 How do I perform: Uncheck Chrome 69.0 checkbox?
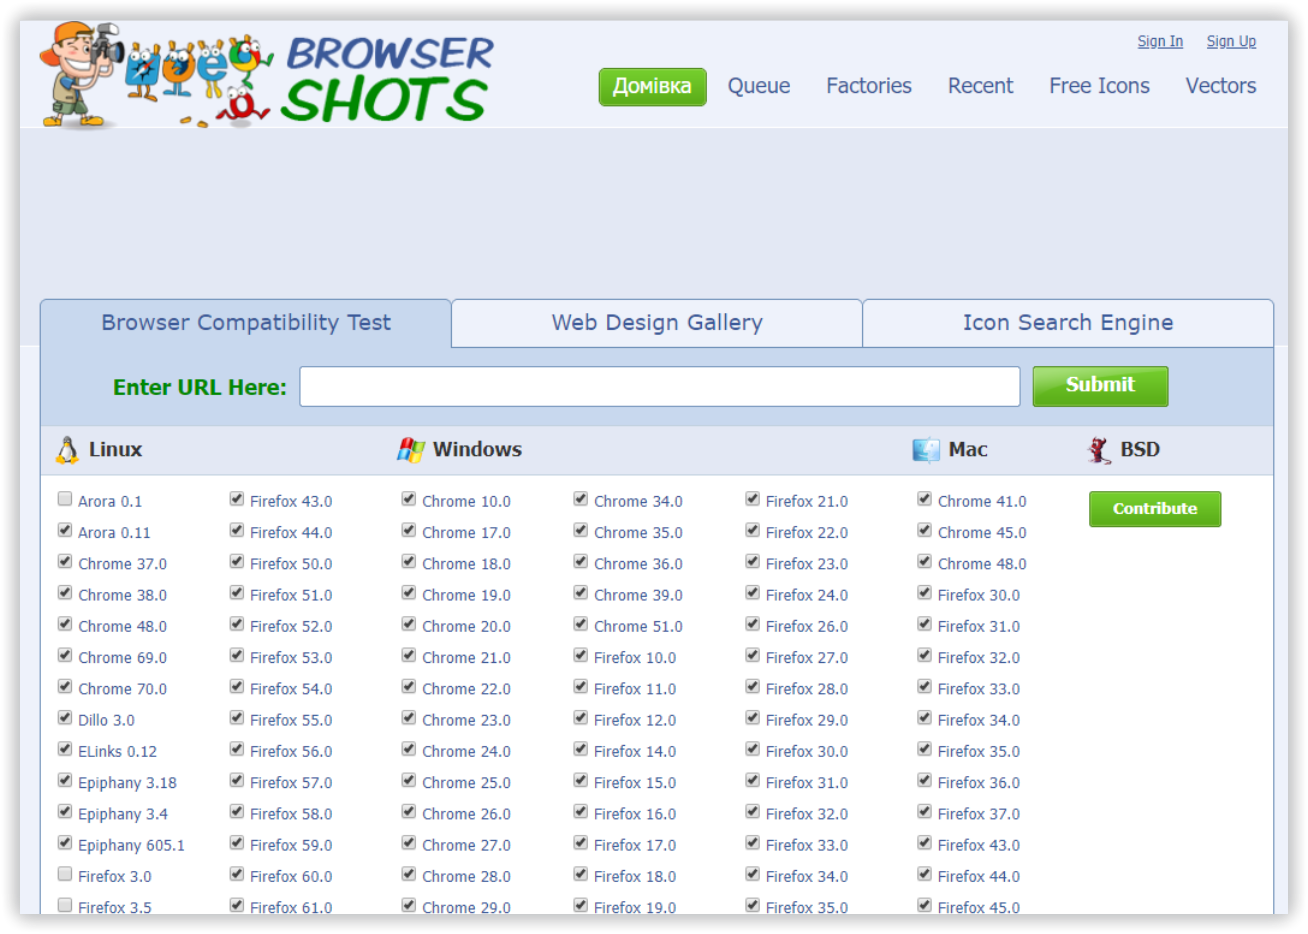coord(65,655)
